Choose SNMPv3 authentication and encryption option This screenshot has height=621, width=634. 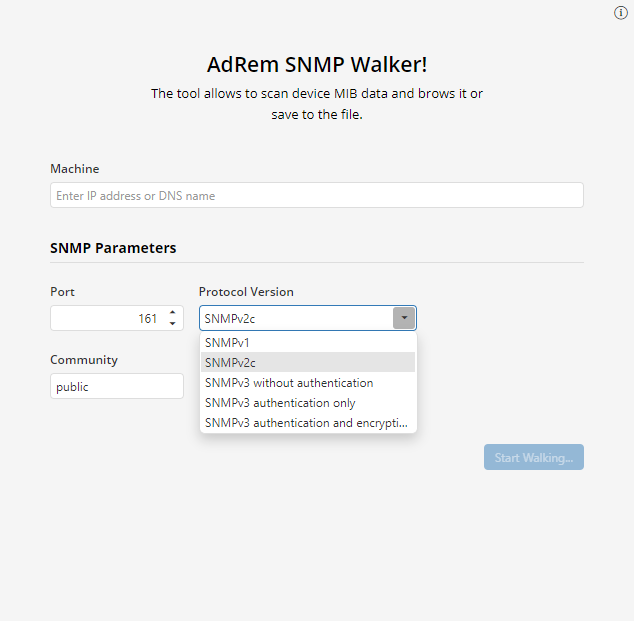pos(308,423)
